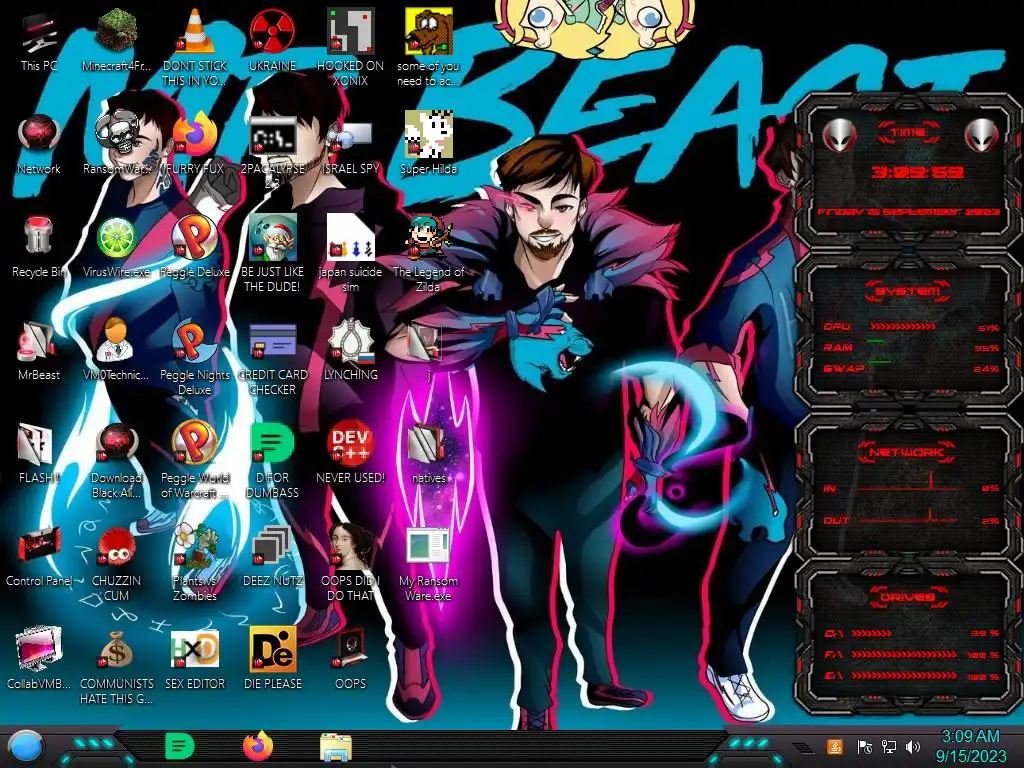Open the CollabVMB... monitor icon
Viewport: 1024px width, 768px height.
click(39, 660)
